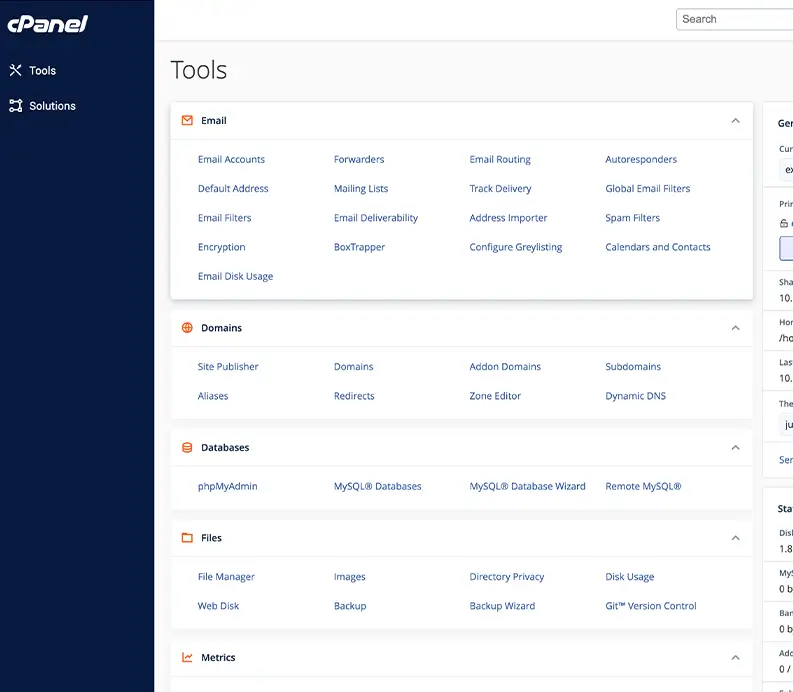Screen dimensions: 793x692
Task: Click the cPanel logo
Action: click(47, 24)
